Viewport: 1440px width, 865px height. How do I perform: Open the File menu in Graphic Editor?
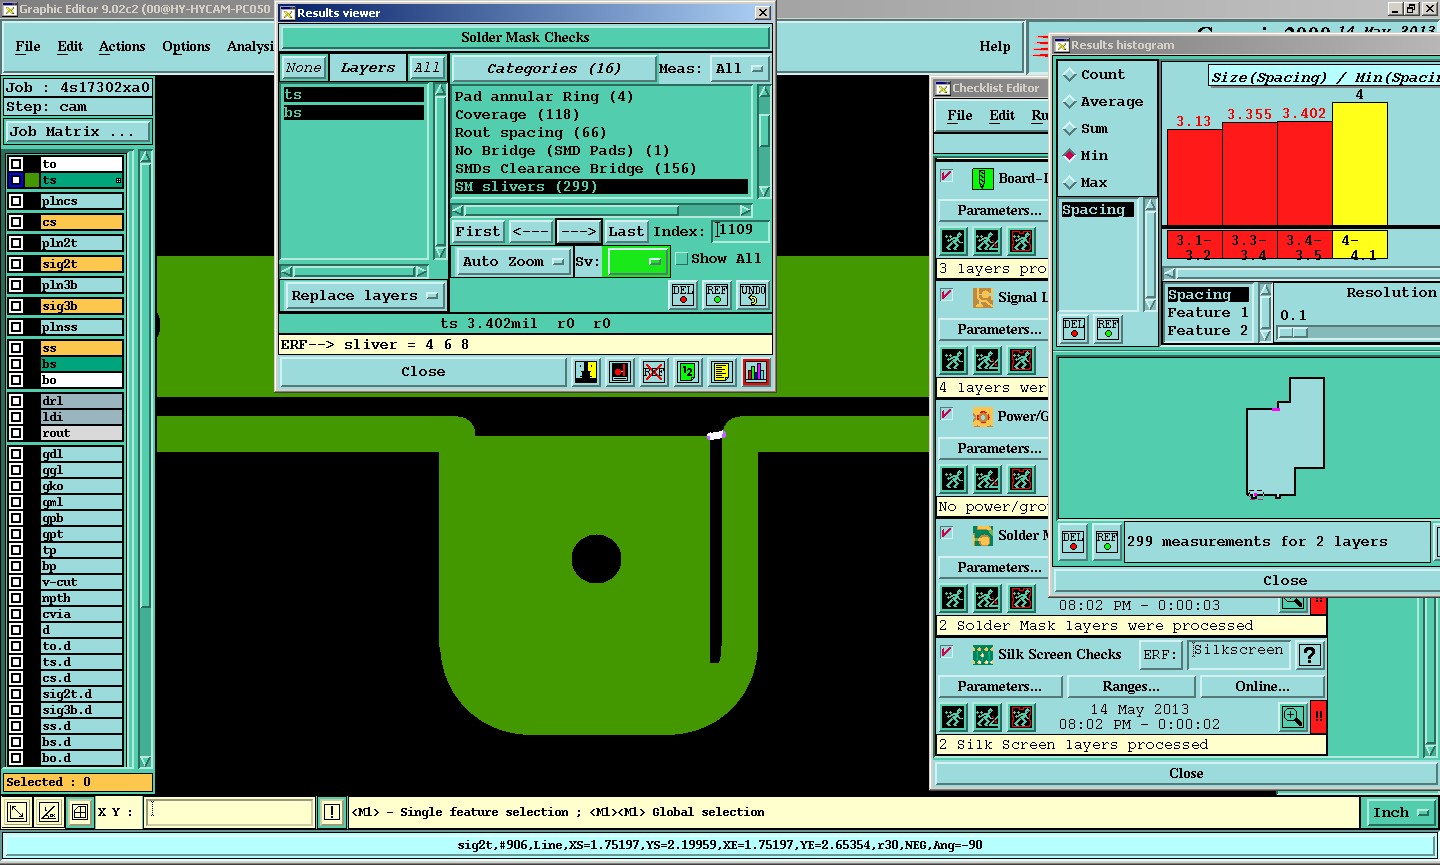pos(28,47)
